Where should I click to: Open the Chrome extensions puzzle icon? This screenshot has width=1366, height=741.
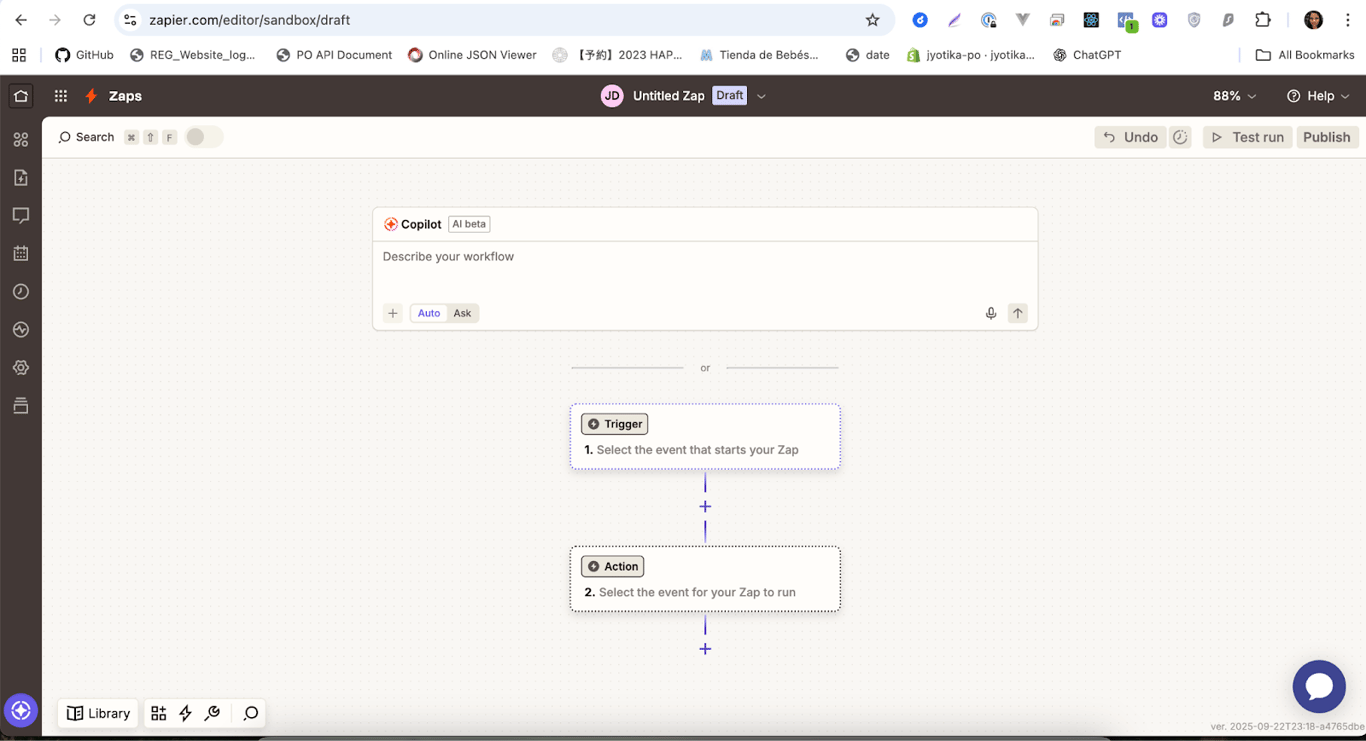click(1263, 20)
